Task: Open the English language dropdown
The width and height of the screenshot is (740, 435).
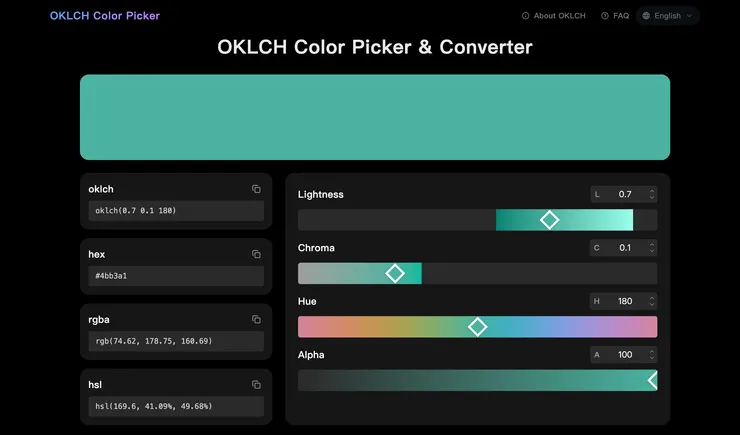Action: (668, 16)
